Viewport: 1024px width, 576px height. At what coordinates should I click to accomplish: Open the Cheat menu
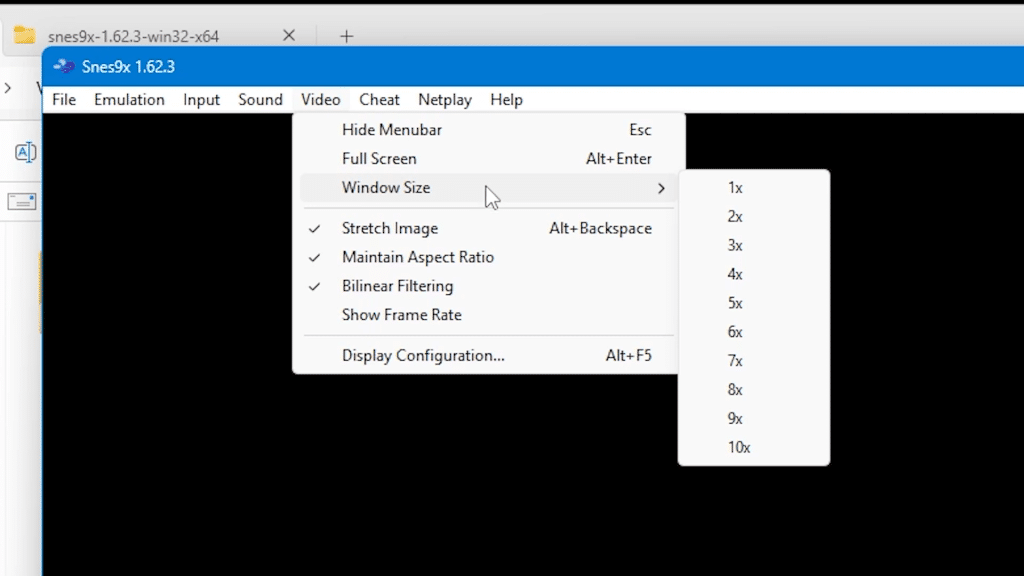coord(379,100)
